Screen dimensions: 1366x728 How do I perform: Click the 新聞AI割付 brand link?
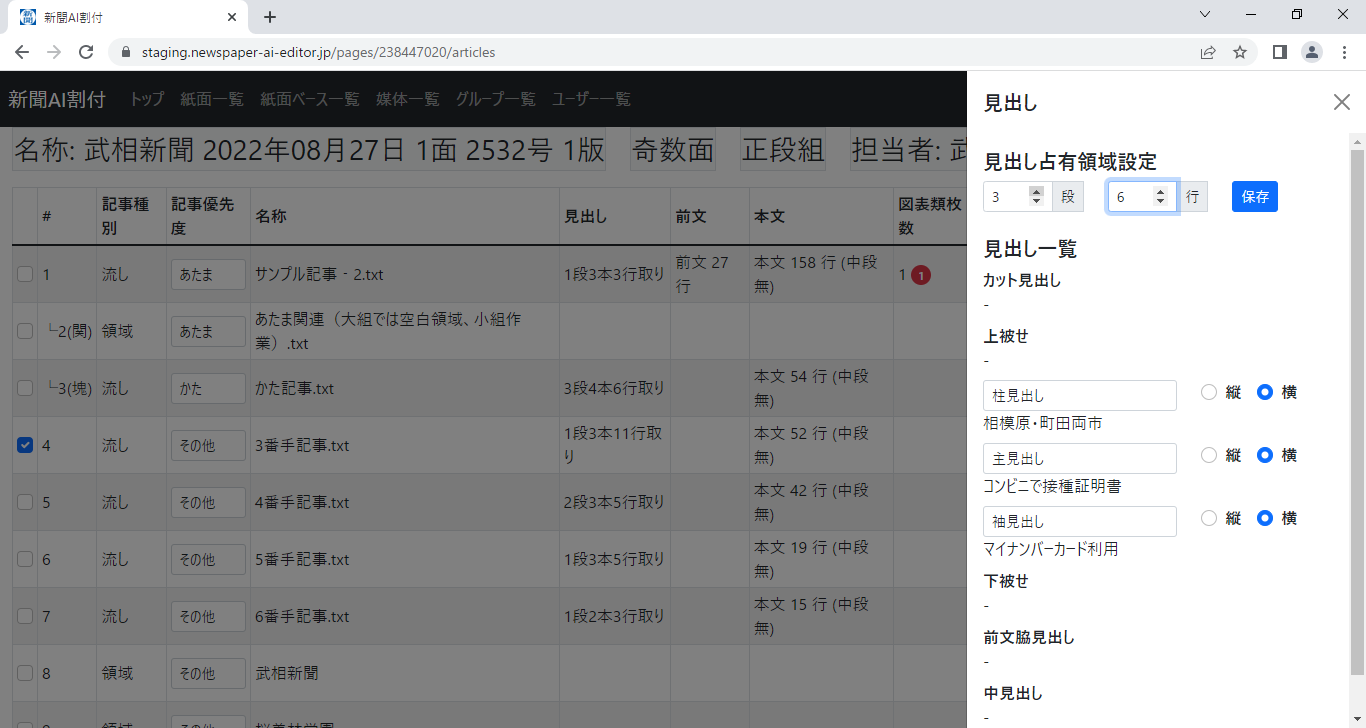[57, 99]
